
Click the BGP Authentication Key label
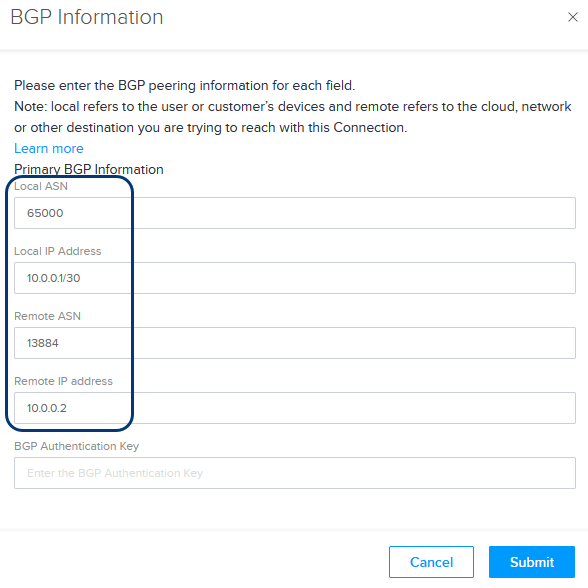(x=76, y=446)
